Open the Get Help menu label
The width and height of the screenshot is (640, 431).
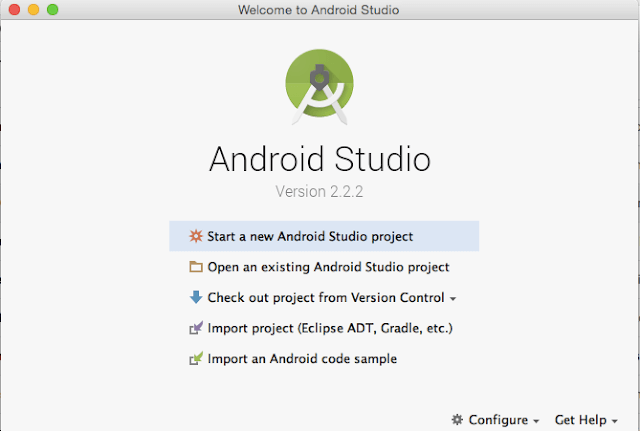coord(580,420)
